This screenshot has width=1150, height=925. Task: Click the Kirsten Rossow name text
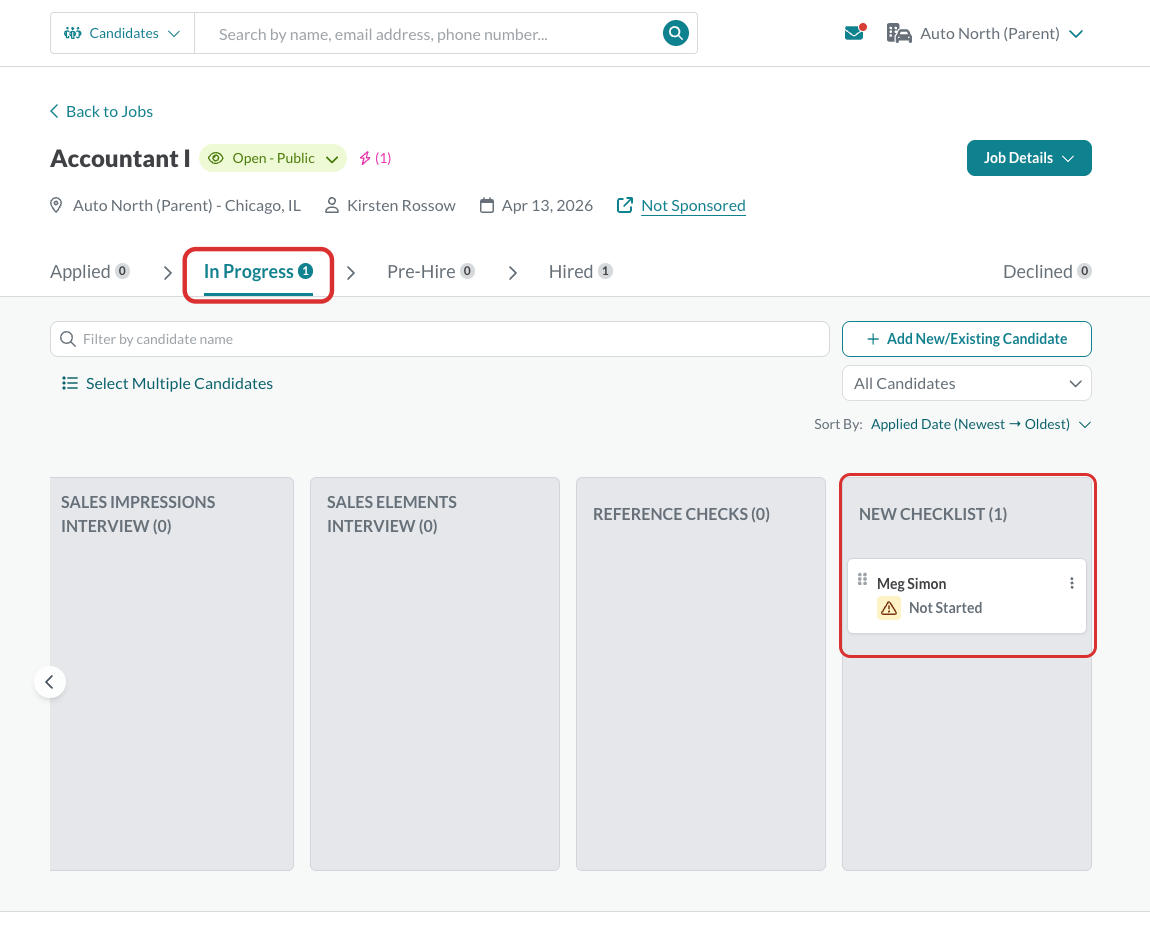(401, 205)
